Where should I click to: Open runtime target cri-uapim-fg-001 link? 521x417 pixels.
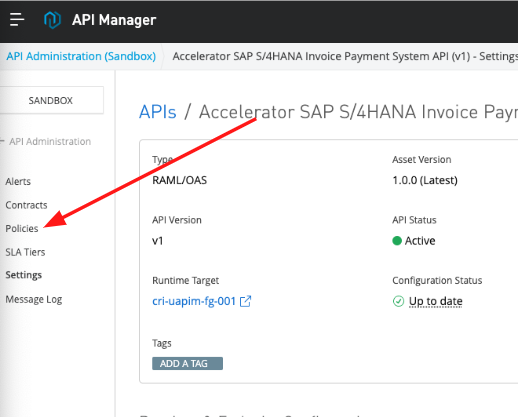[194, 301]
